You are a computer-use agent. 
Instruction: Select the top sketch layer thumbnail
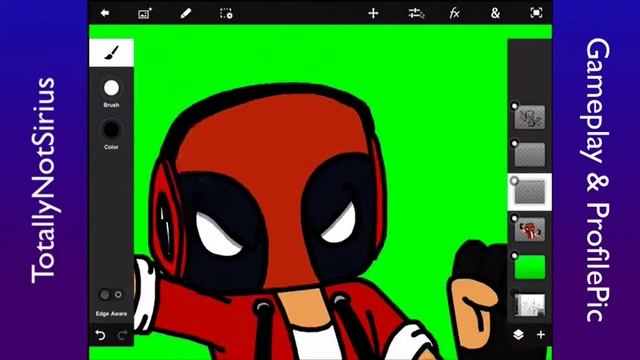(530, 117)
